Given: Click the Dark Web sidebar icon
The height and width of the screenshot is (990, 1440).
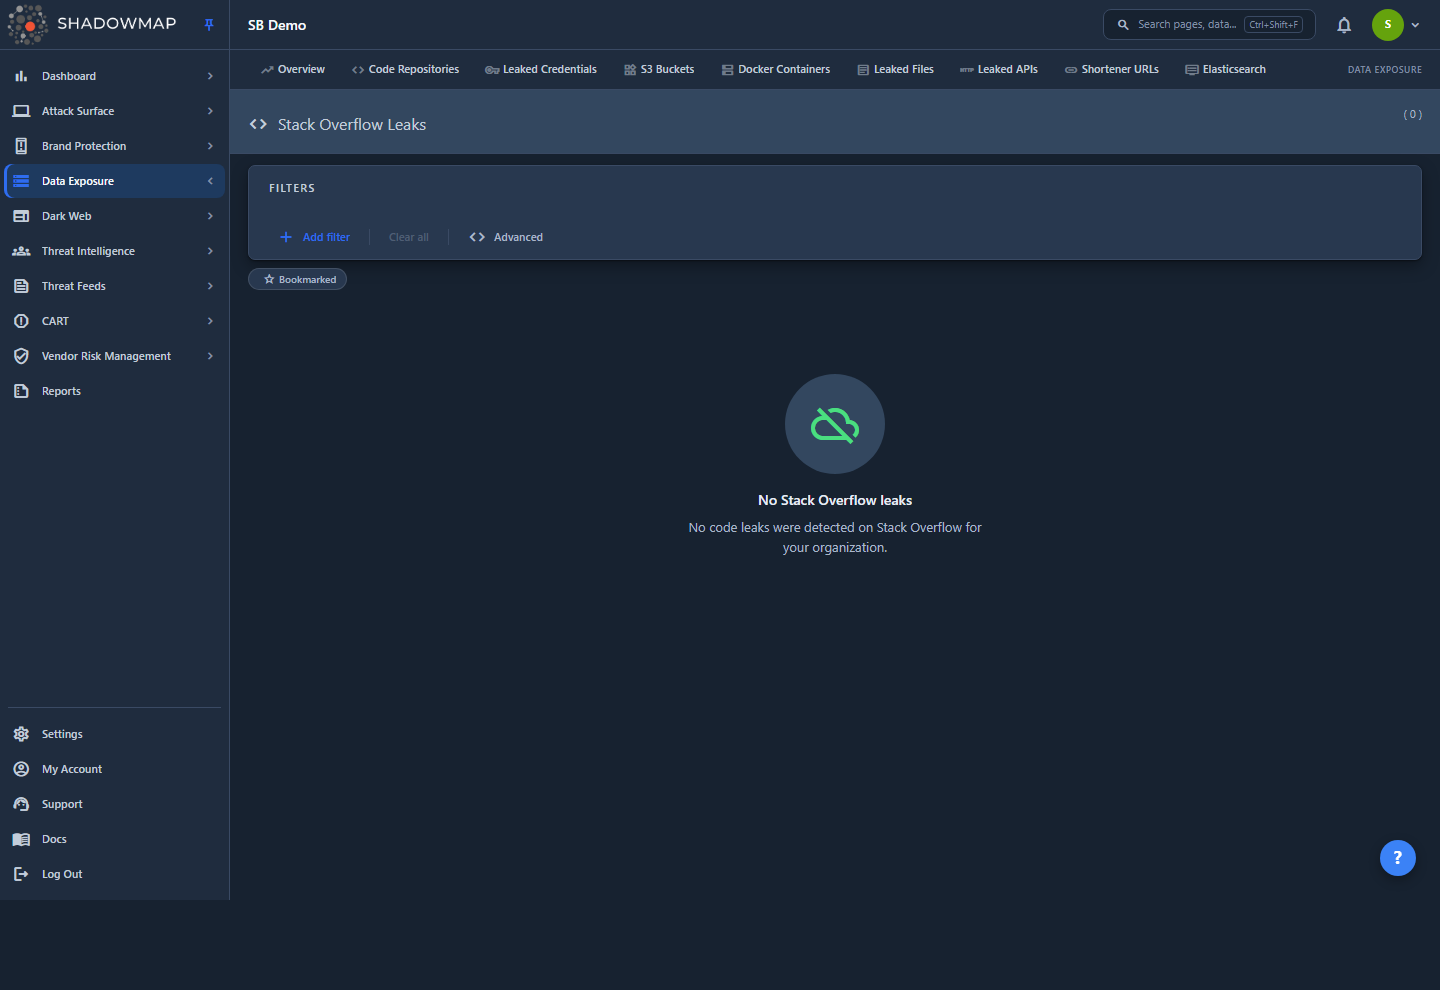Looking at the screenshot, I should pyautogui.click(x=21, y=216).
